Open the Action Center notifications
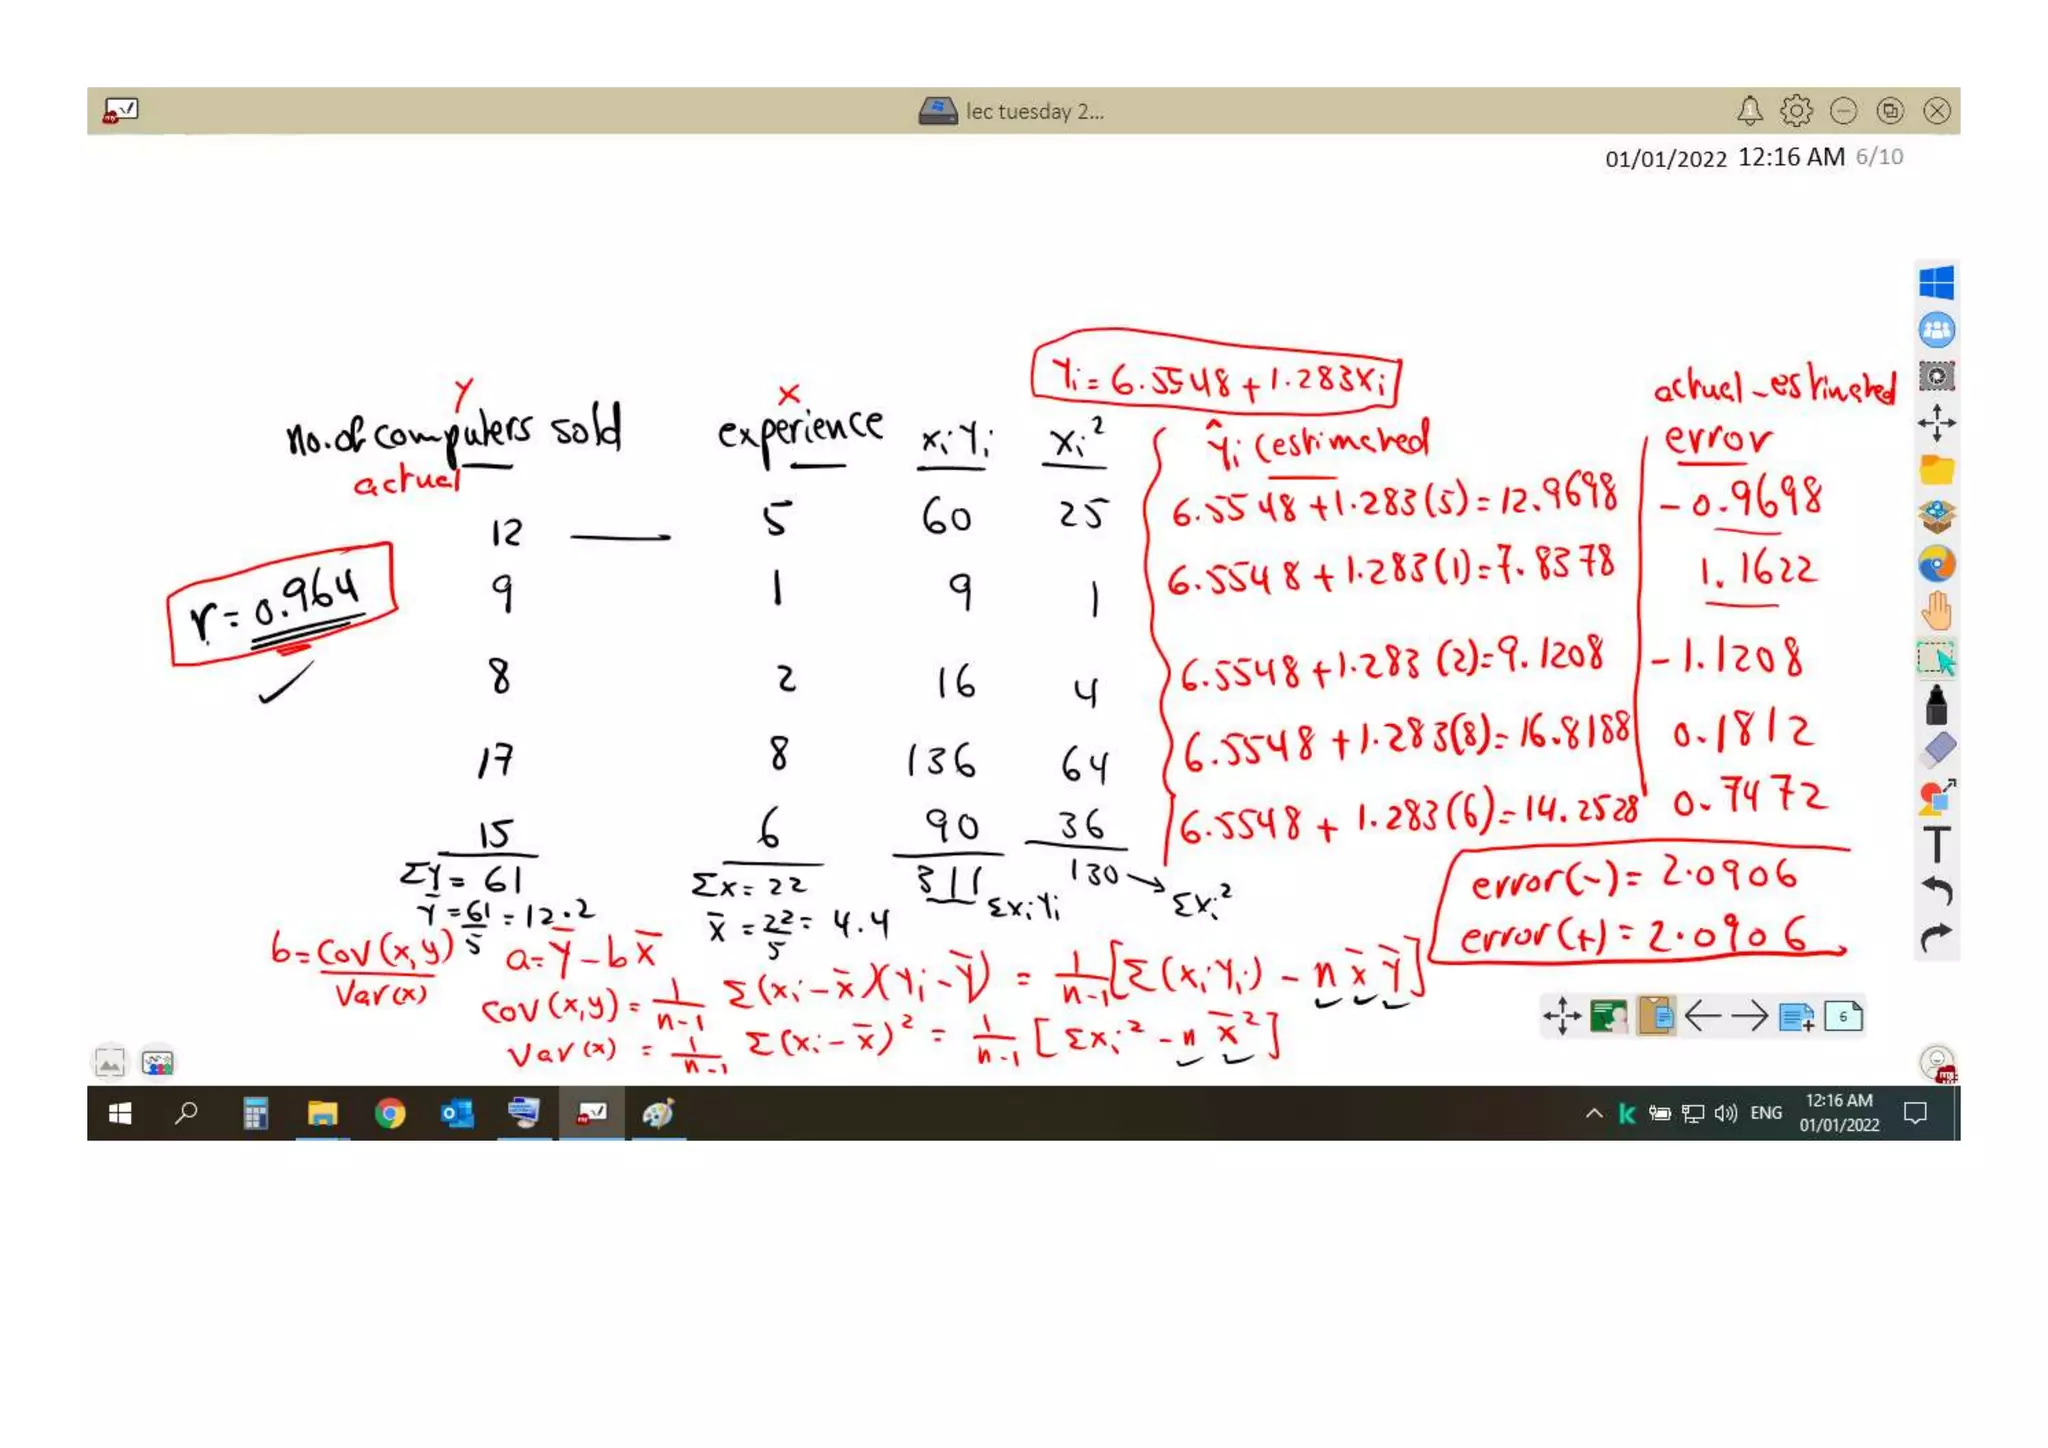The height and width of the screenshot is (1448, 2048). (1915, 1113)
